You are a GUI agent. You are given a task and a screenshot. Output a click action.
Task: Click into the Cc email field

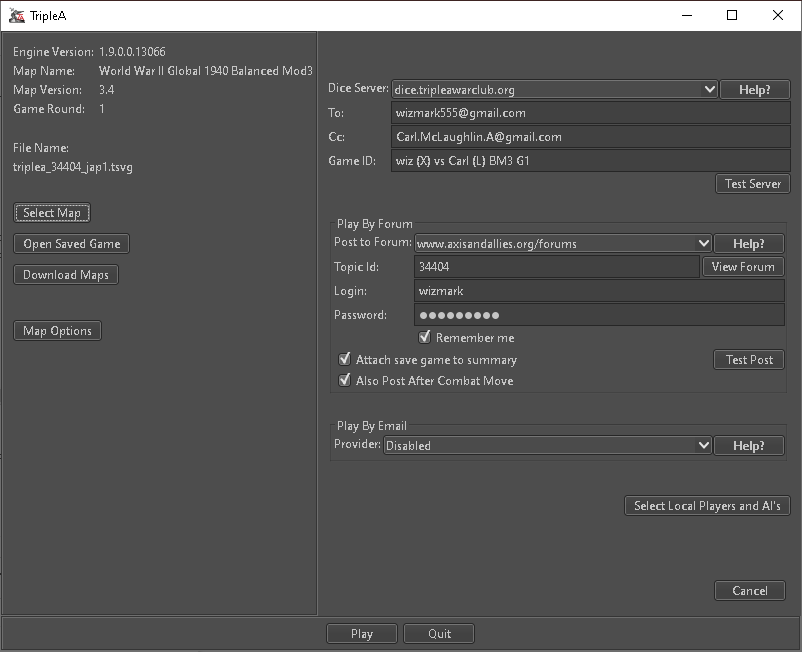(591, 137)
